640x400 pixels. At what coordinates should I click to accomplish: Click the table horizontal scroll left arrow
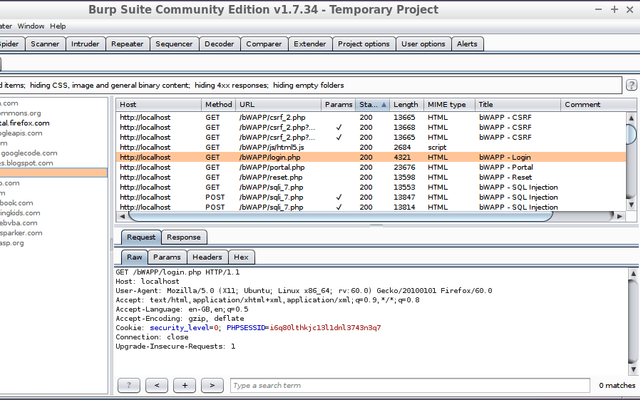pos(122,216)
